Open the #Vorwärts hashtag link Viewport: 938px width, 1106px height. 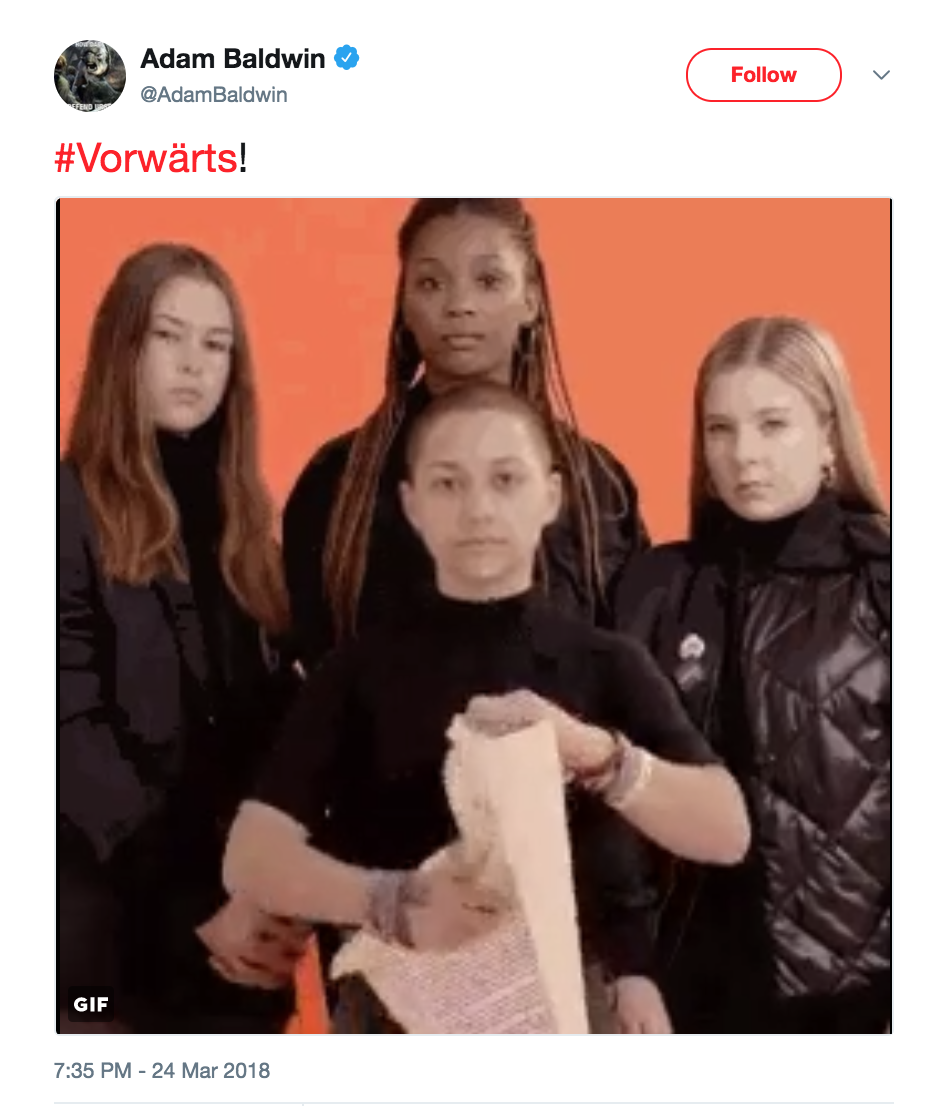[x=146, y=157]
